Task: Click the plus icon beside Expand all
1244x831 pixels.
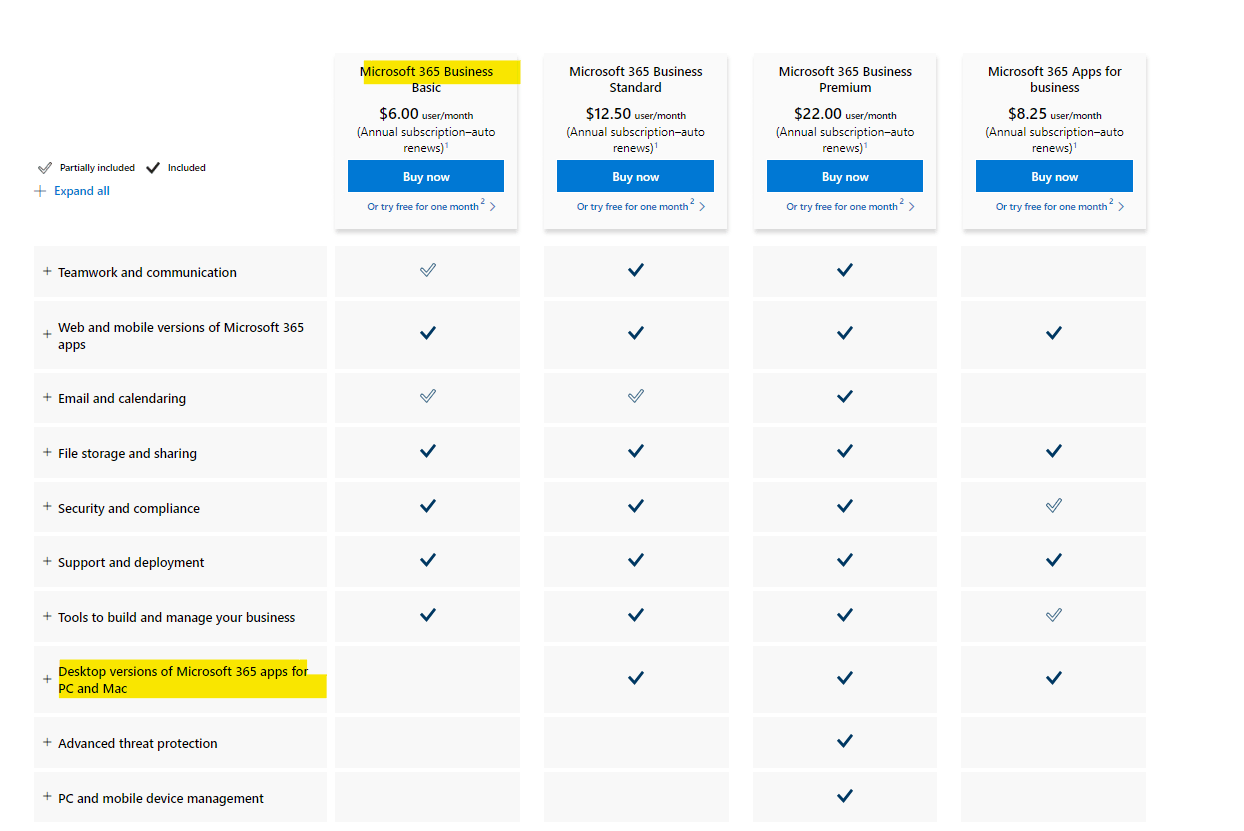Action: (40, 191)
